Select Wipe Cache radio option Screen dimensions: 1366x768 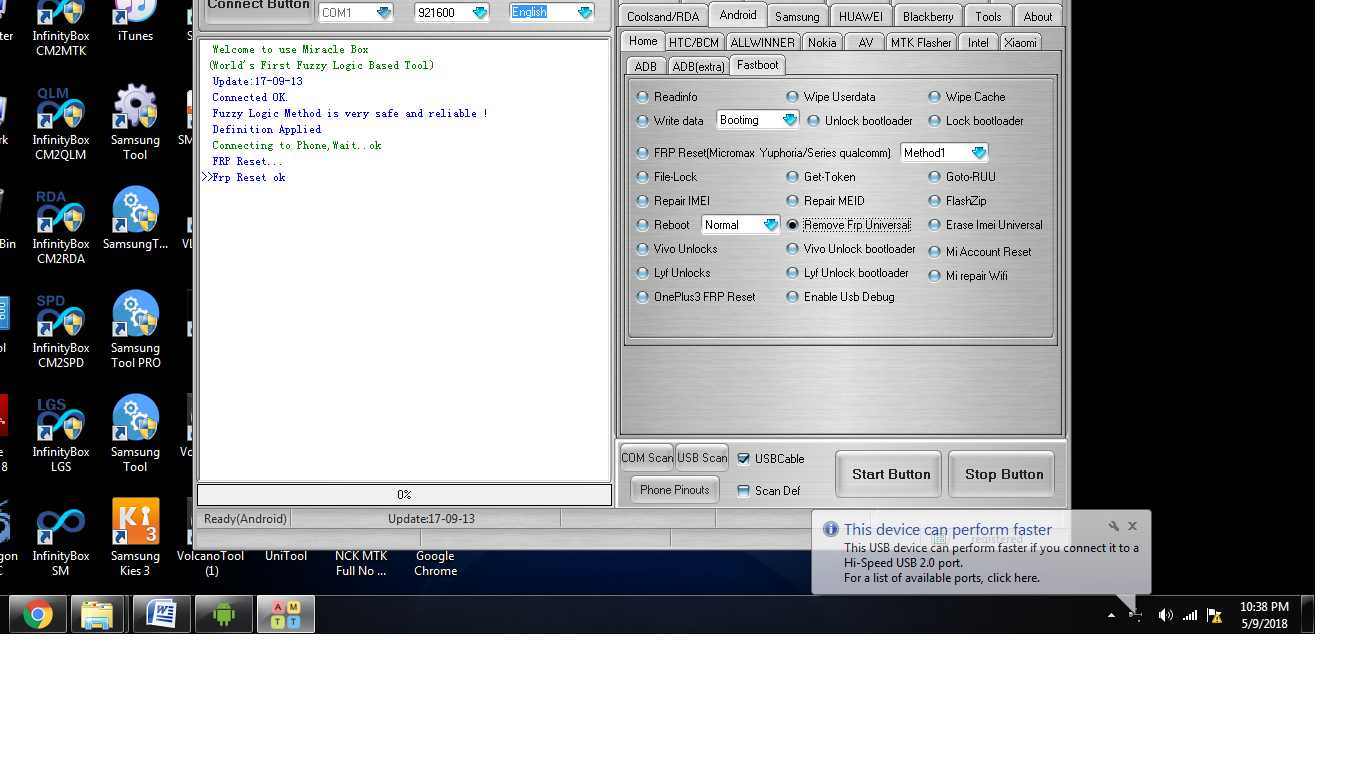tap(966, 97)
